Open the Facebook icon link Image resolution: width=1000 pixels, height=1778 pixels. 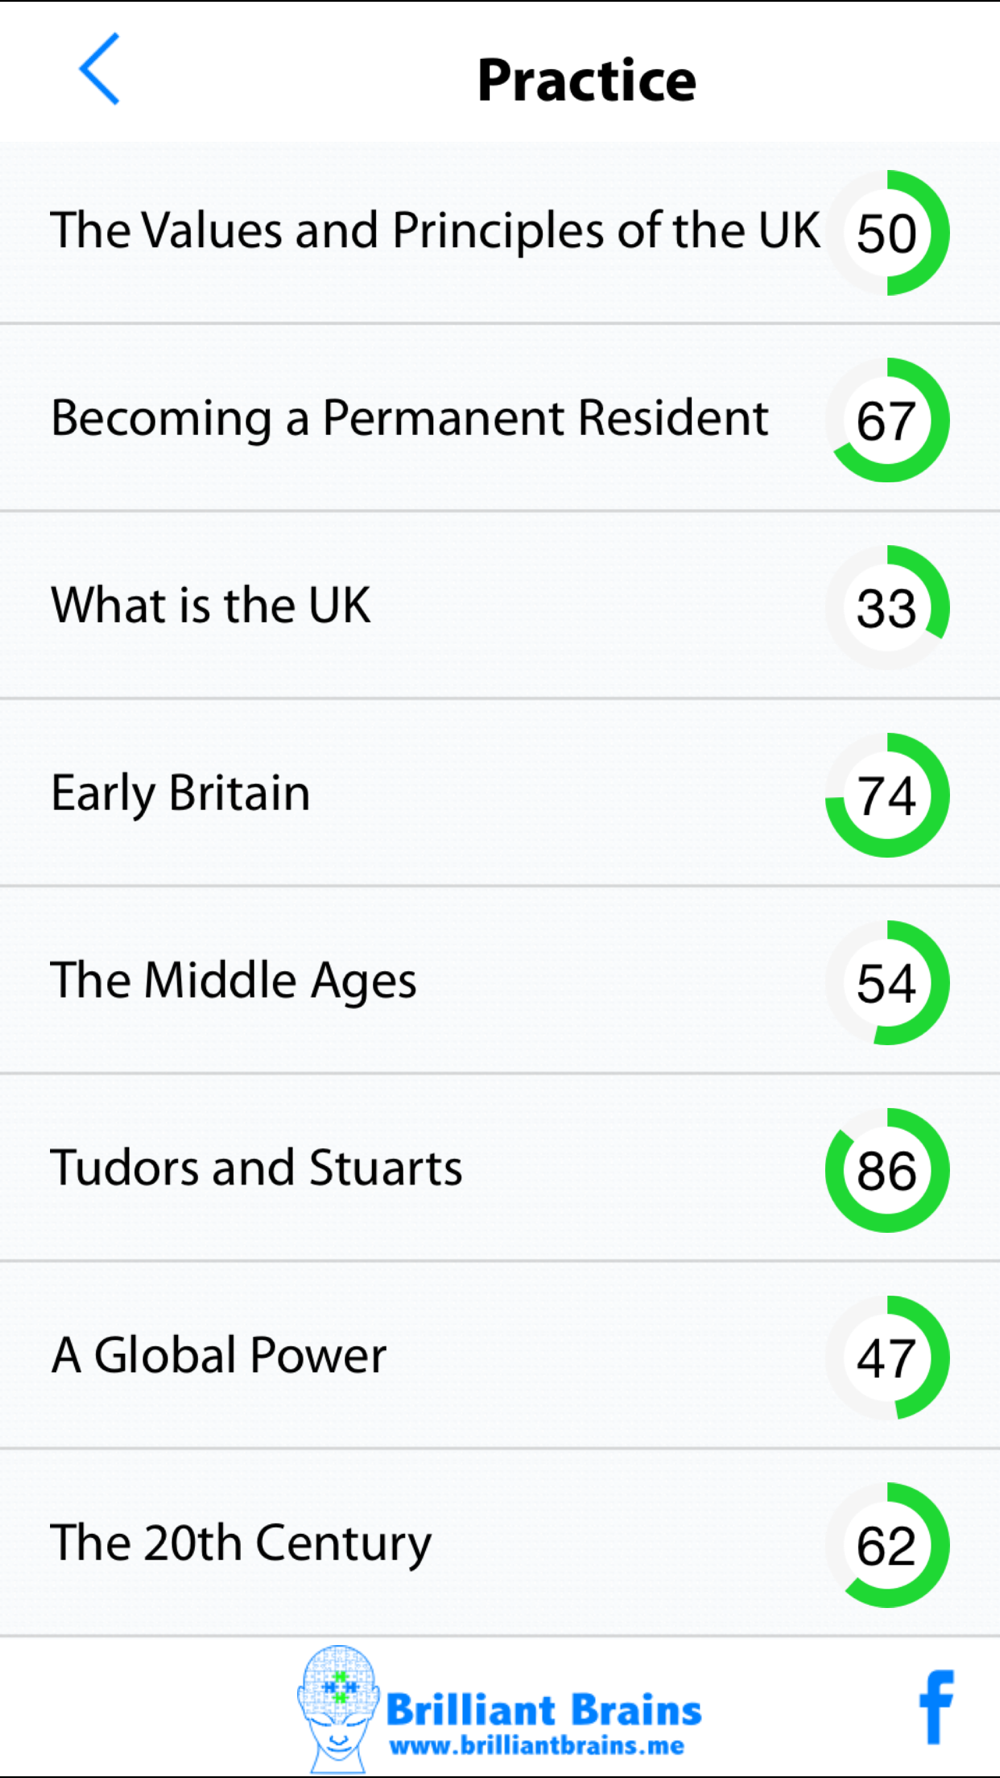936,1707
